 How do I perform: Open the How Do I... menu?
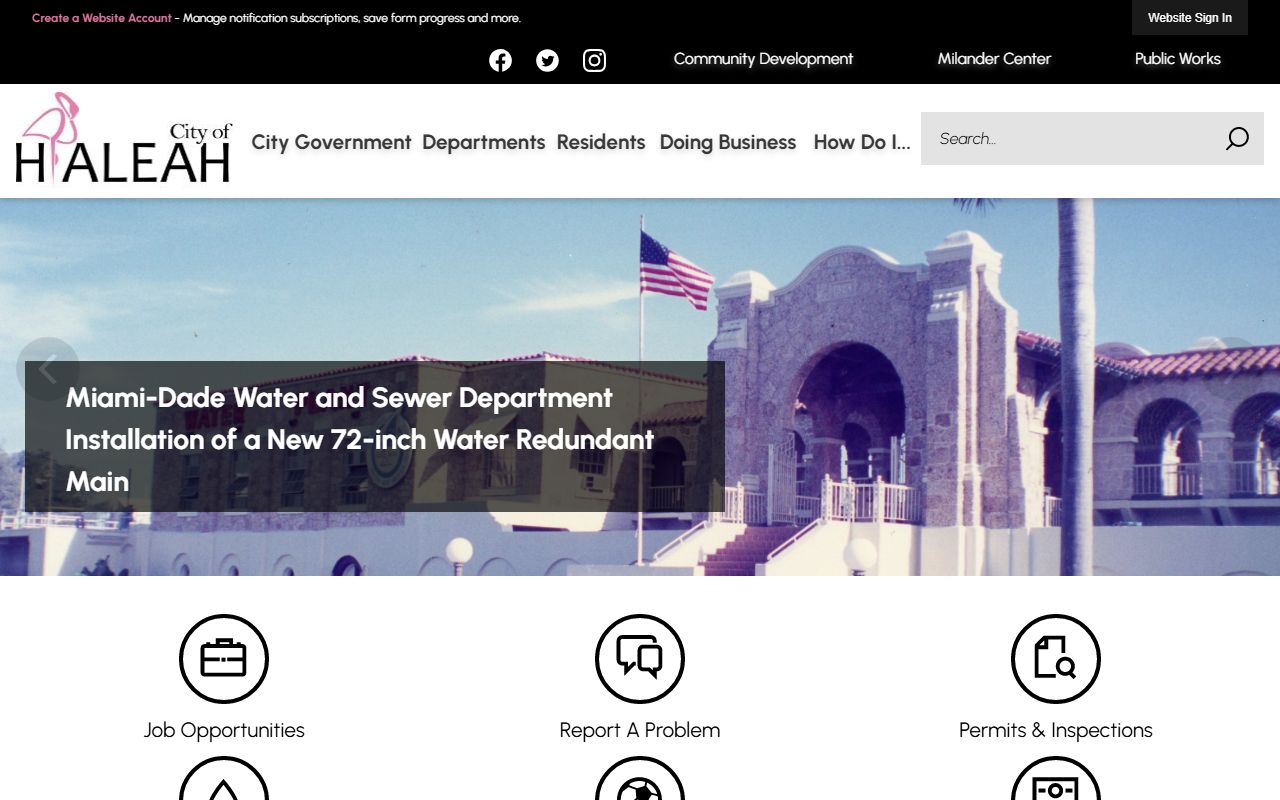click(862, 142)
